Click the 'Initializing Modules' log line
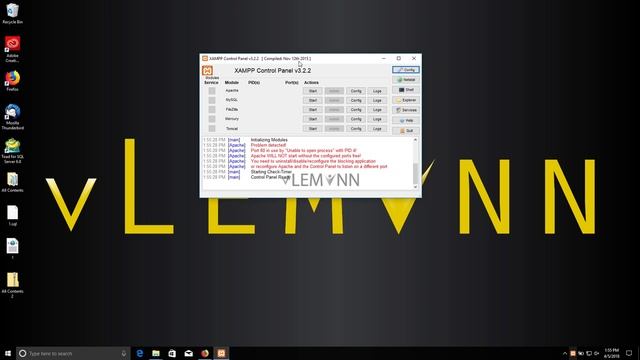 coord(269,140)
